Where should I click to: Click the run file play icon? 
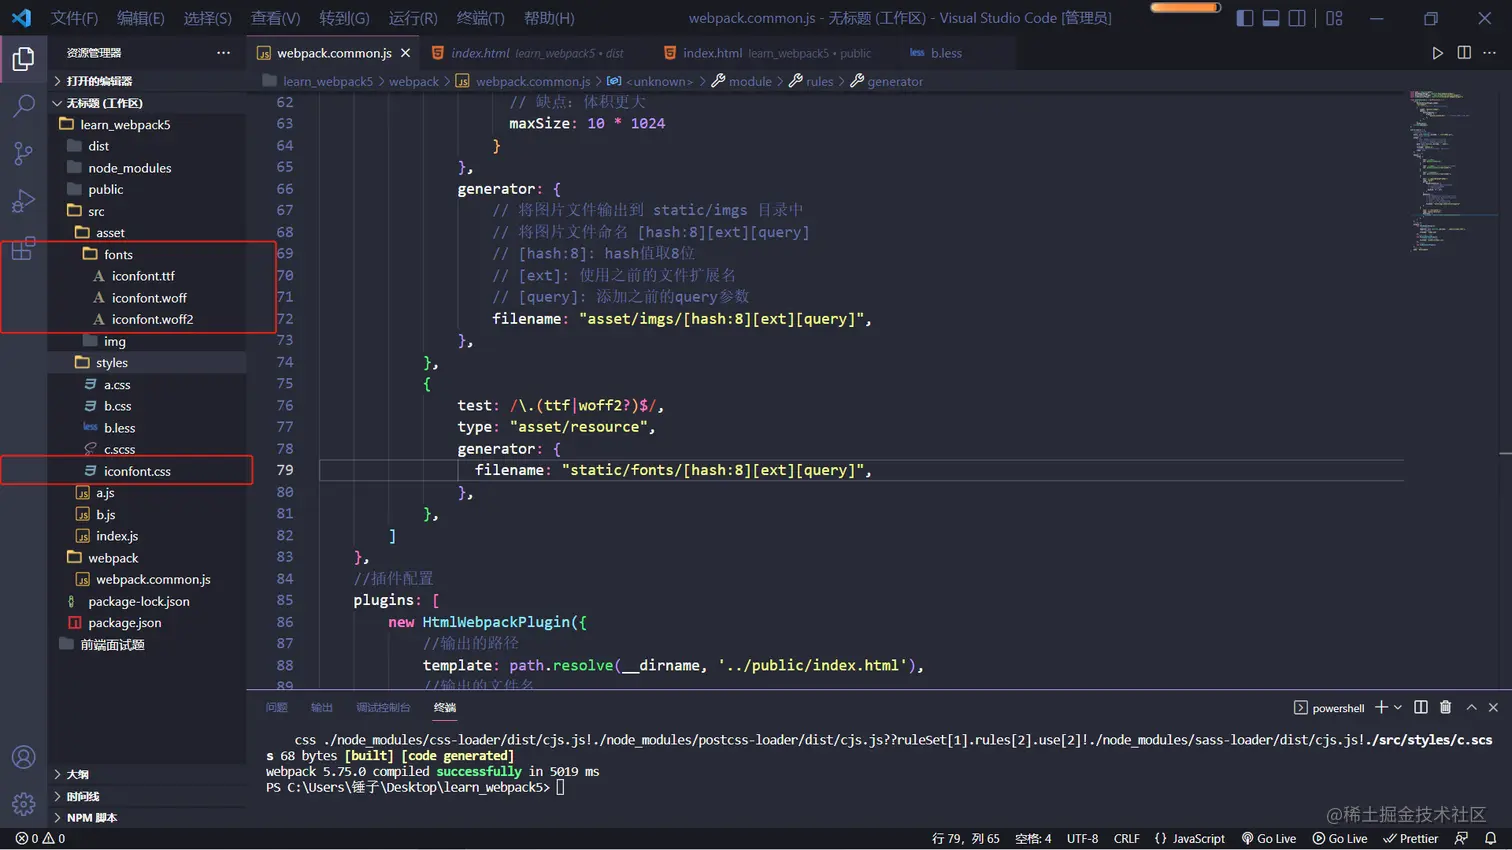[1437, 53]
